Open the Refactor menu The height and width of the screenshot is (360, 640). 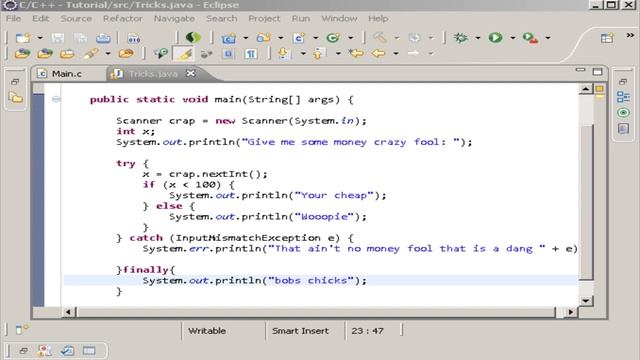click(122, 19)
